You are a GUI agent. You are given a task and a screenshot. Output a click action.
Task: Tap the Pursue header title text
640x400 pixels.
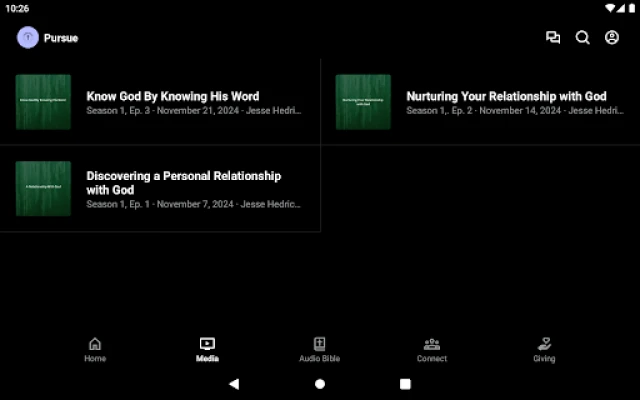[x=61, y=38]
